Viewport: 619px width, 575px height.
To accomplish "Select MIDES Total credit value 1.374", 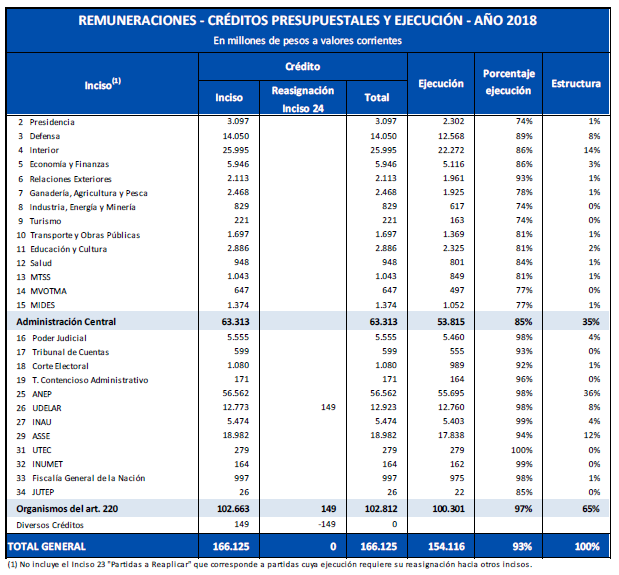I will pyautogui.click(x=386, y=305).
